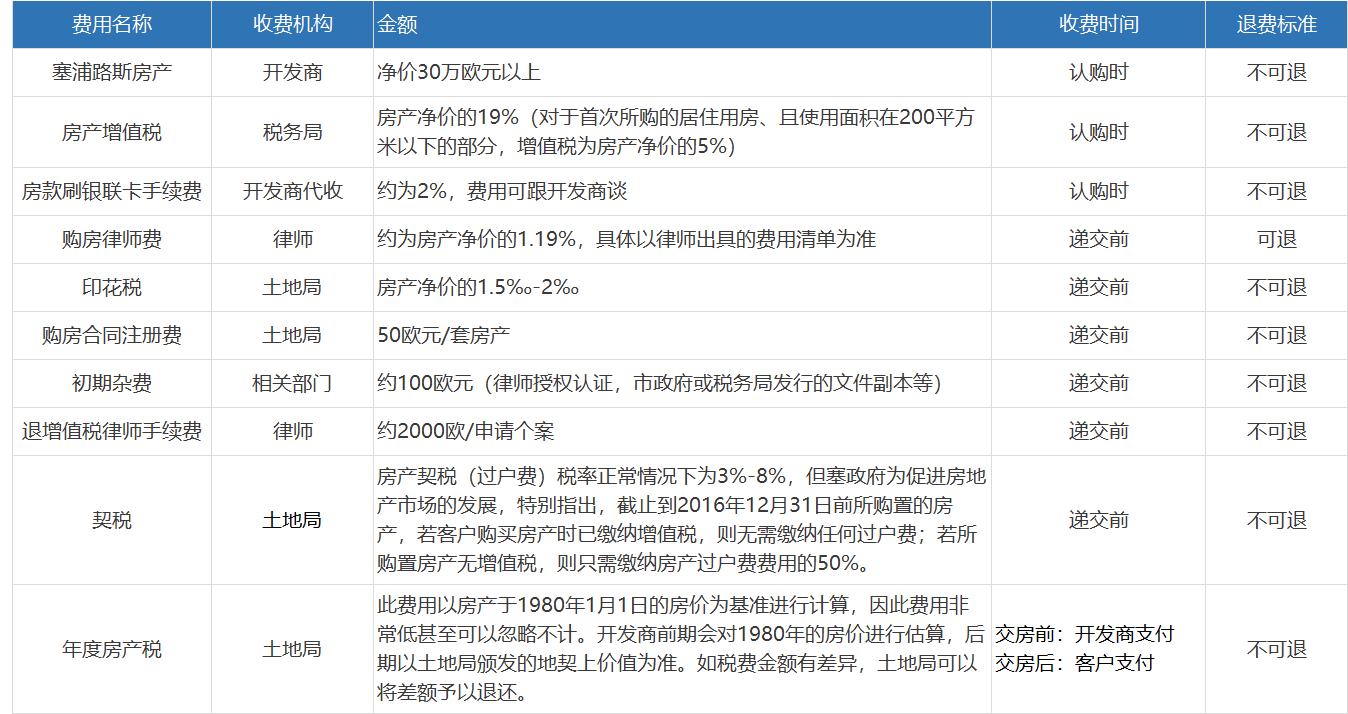
Task: Click '不可退' in 年度房产税 row
Action: (1276, 649)
